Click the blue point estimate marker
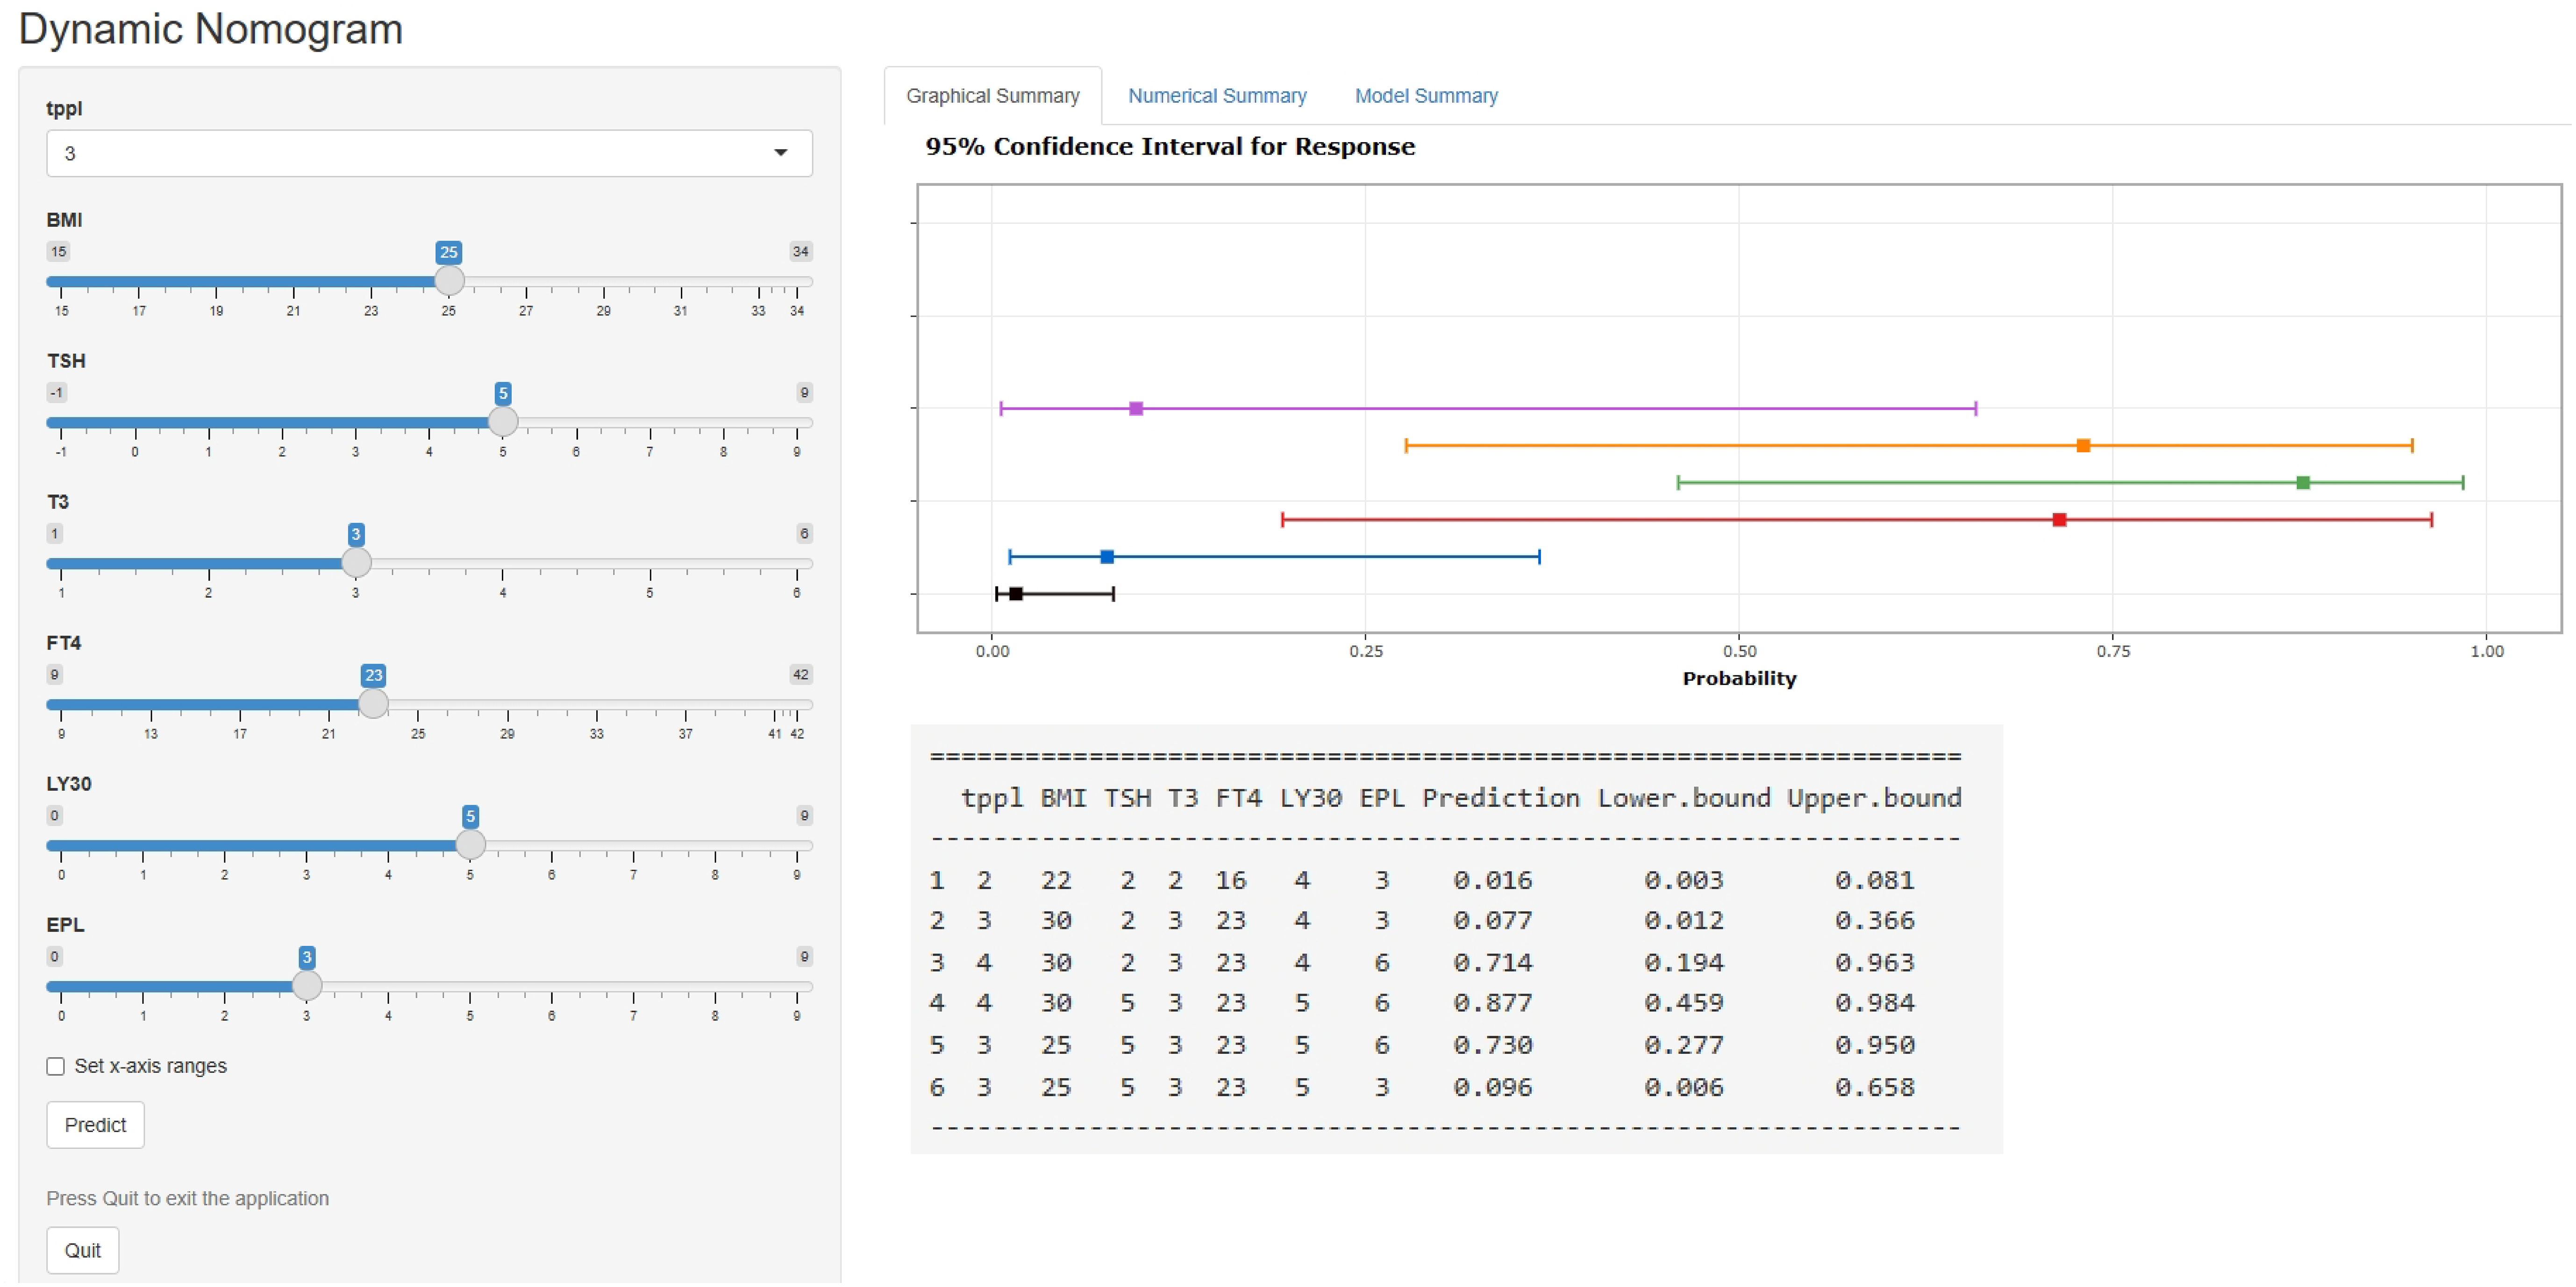2576x1287 pixels. pyautogui.click(x=1107, y=556)
